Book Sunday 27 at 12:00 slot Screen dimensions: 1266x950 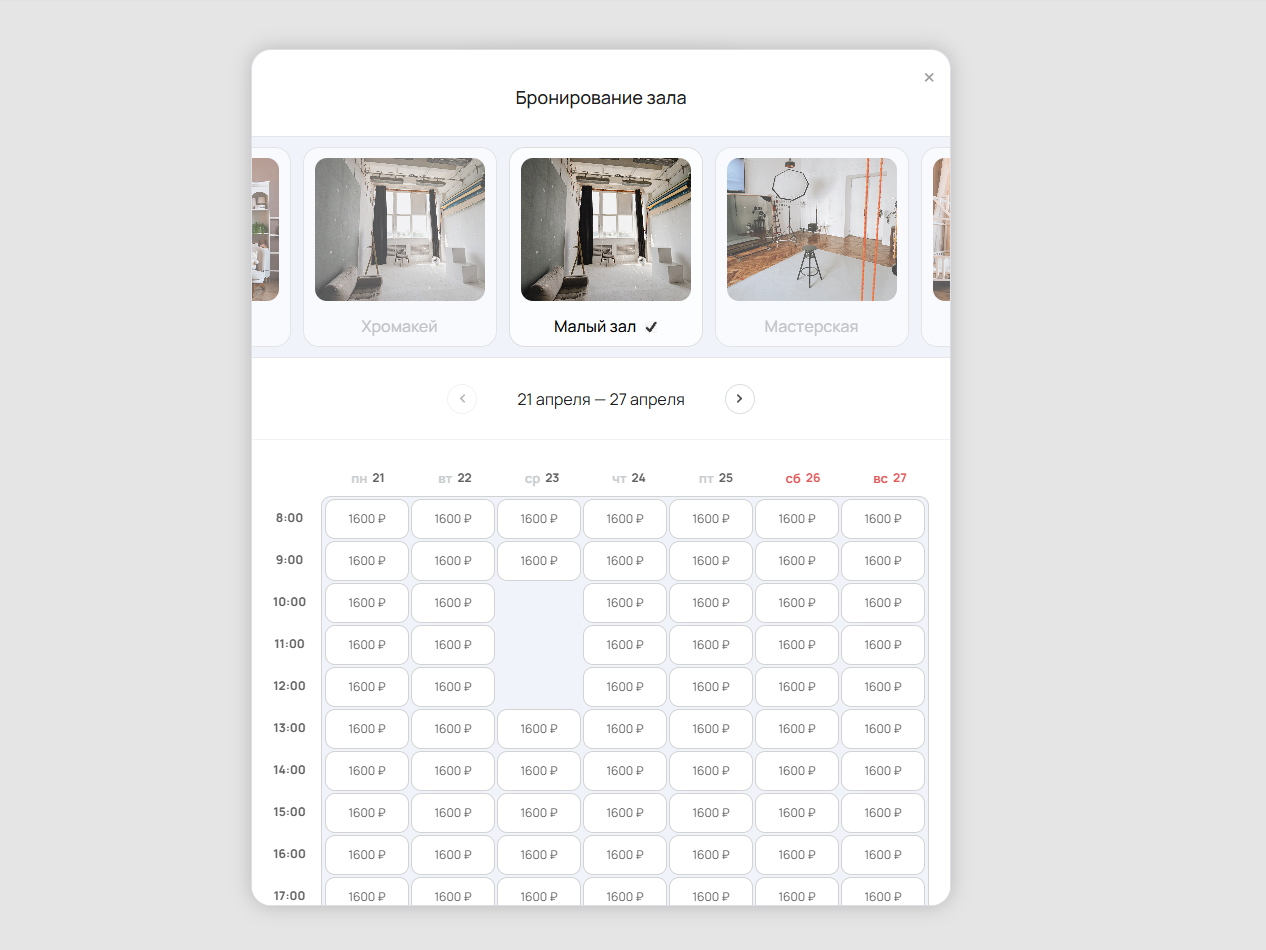click(883, 687)
